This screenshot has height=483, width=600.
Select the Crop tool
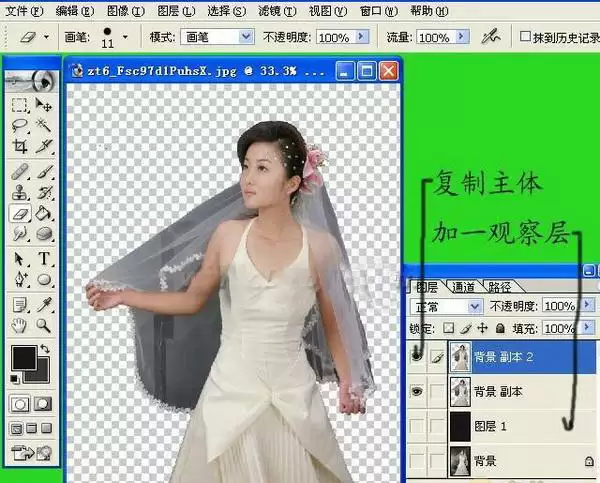19,146
